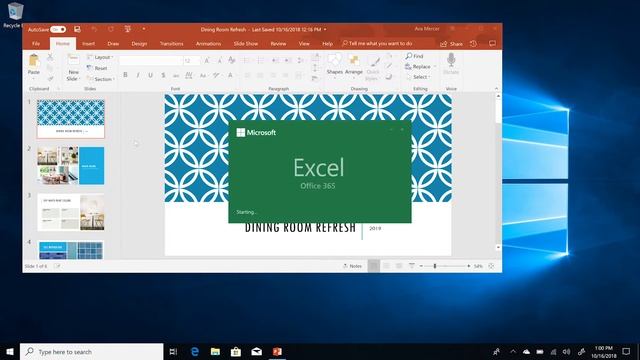The height and width of the screenshot is (360, 640).
Task: Open Change Case Aa menu
Action: point(203,76)
